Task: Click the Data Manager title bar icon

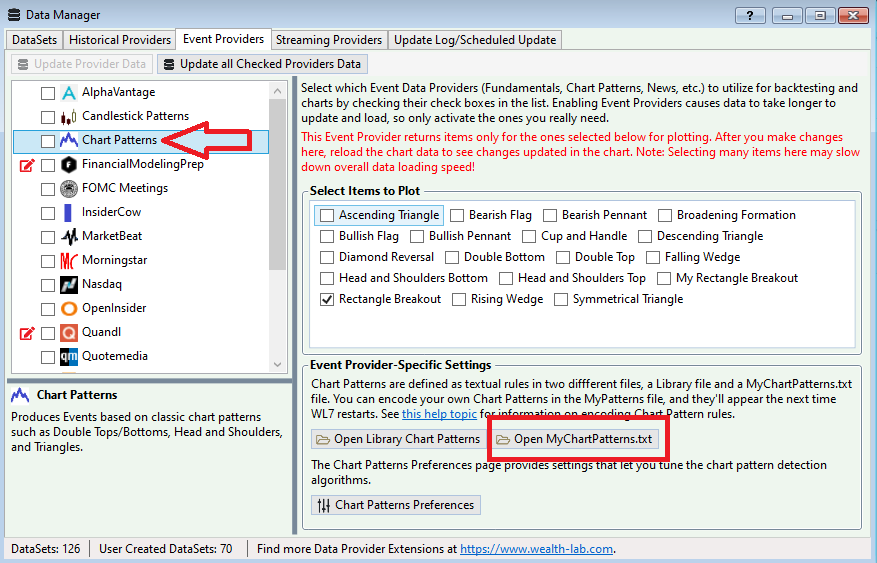Action: tap(14, 15)
